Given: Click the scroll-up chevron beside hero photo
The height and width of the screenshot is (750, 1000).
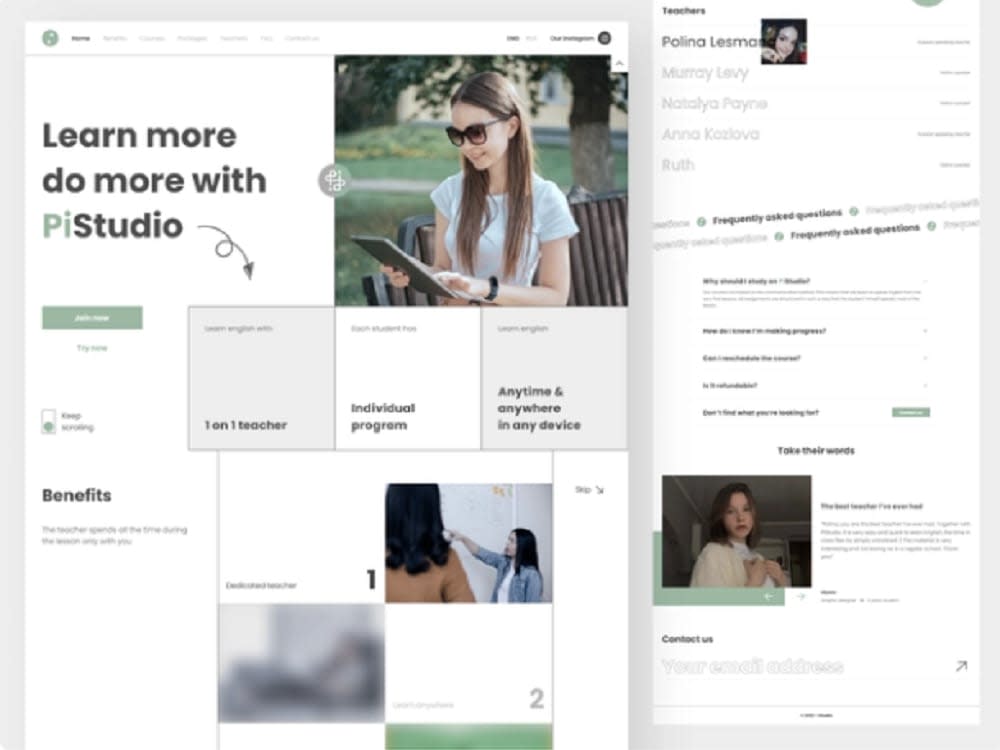Looking at the screenshot, I should coord(619,63).
